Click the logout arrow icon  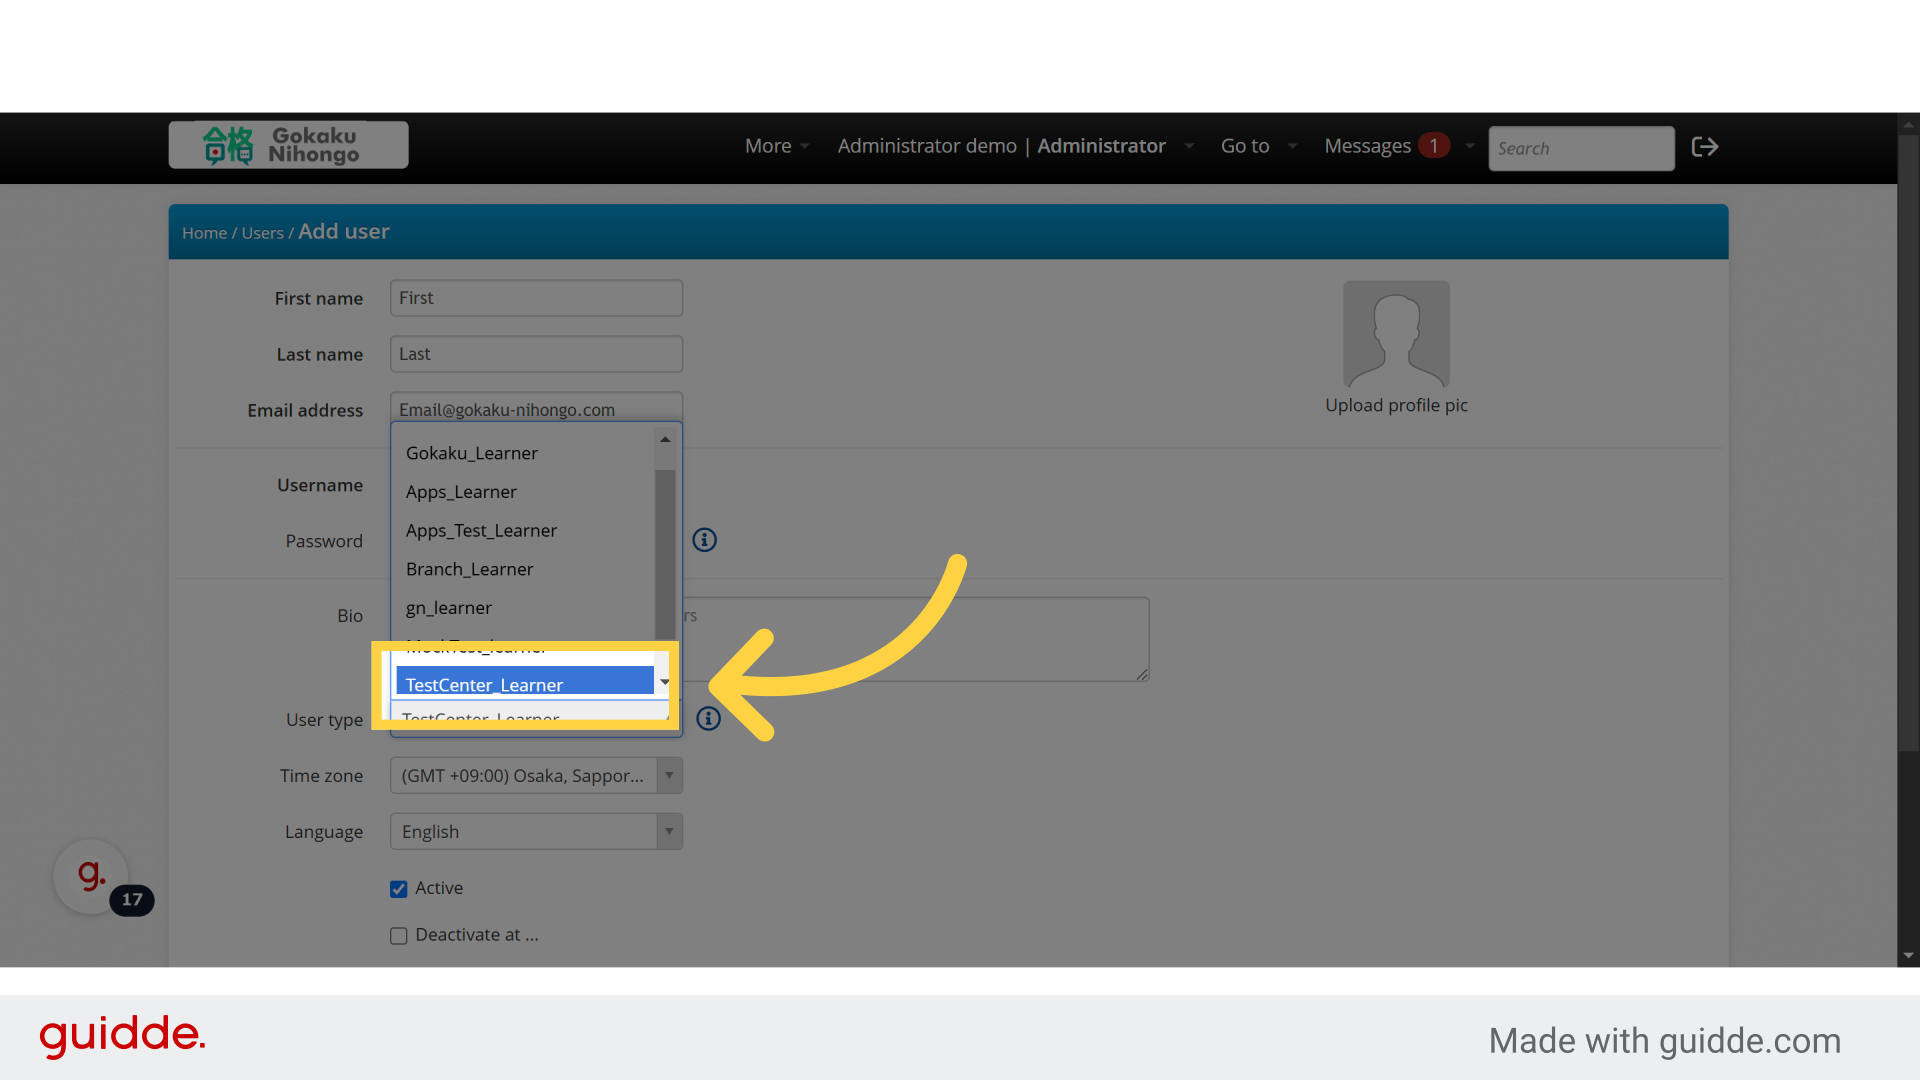[x=1704, y=147]
